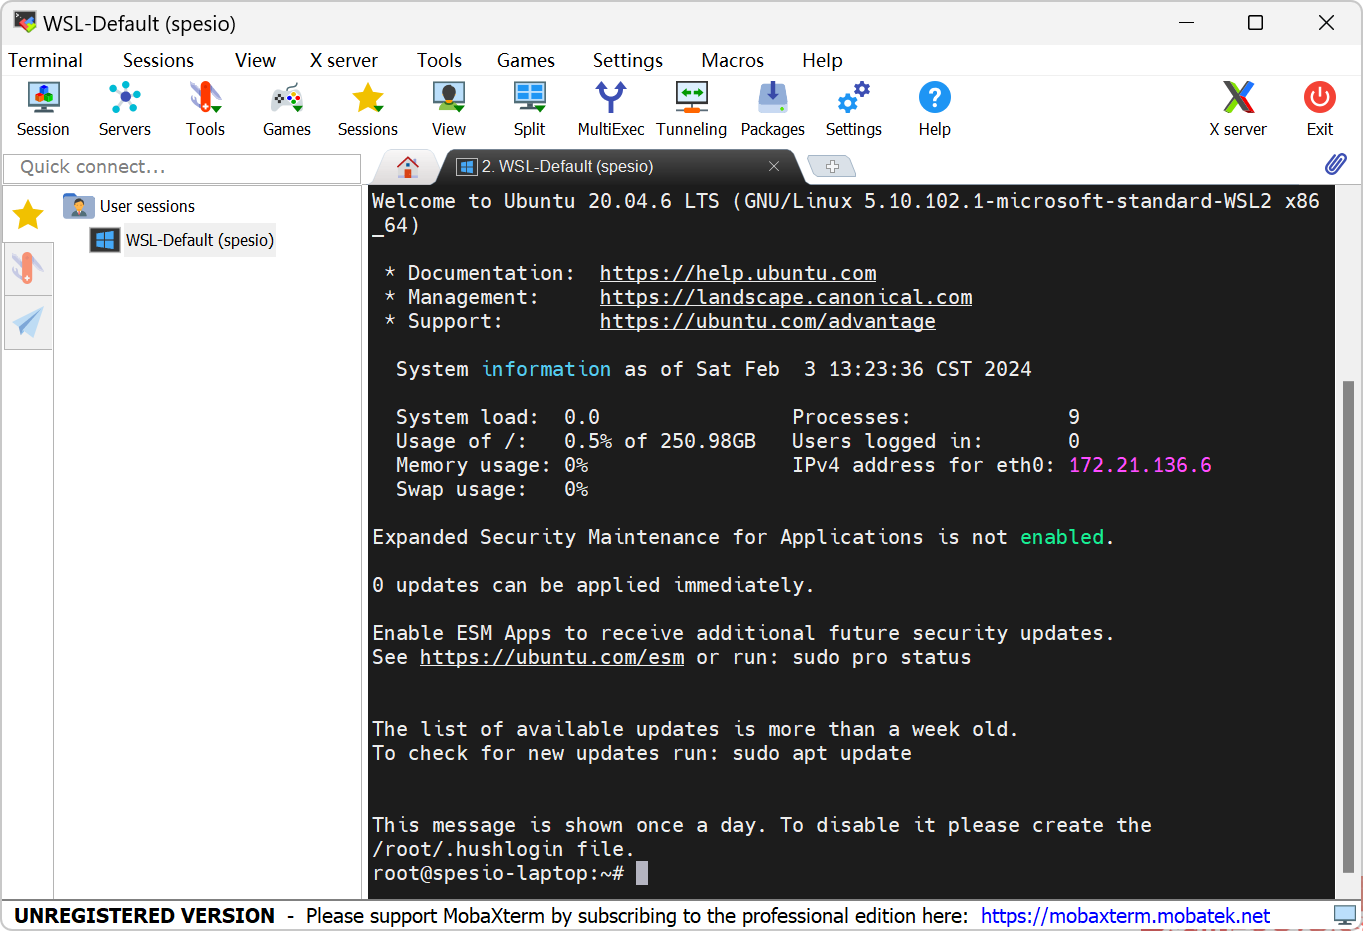This screenshot has height=931, width=1363.
Task: Open the Games toolbar icon
Action: (286, 108)
